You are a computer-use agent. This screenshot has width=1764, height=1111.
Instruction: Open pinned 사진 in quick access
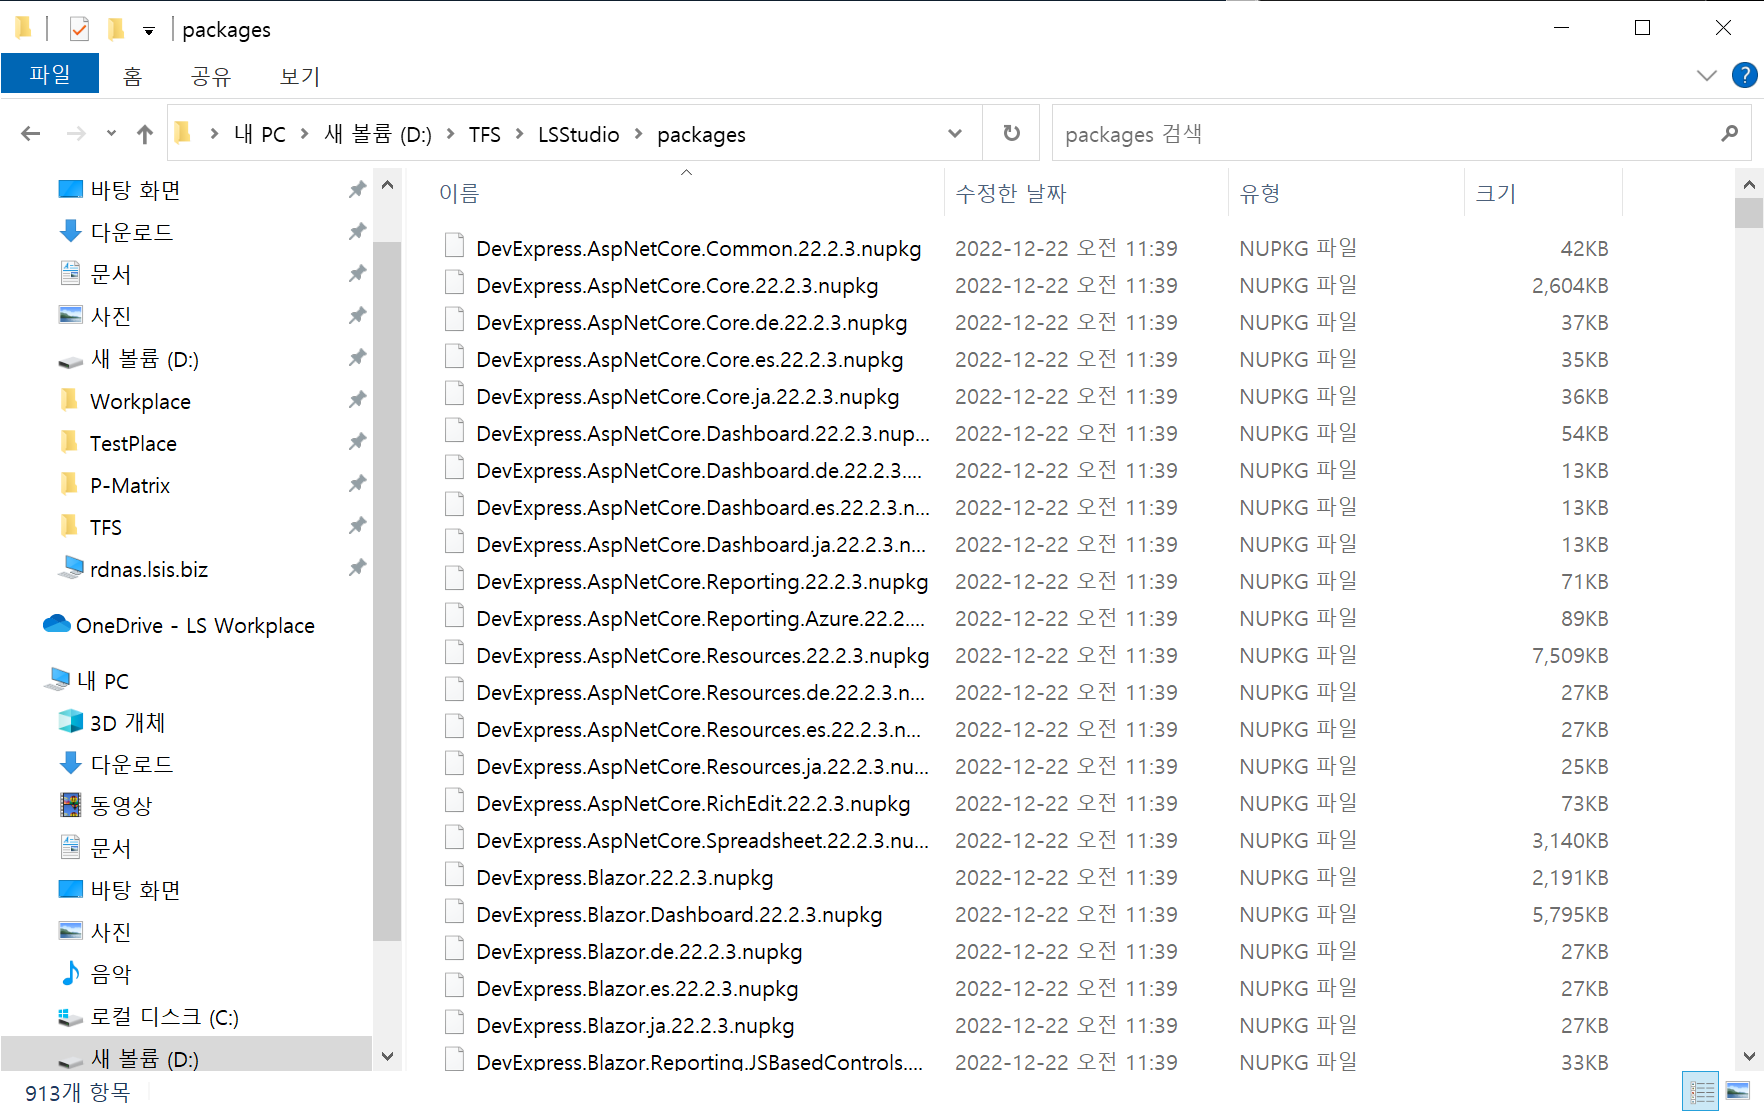tap(110, 316)
